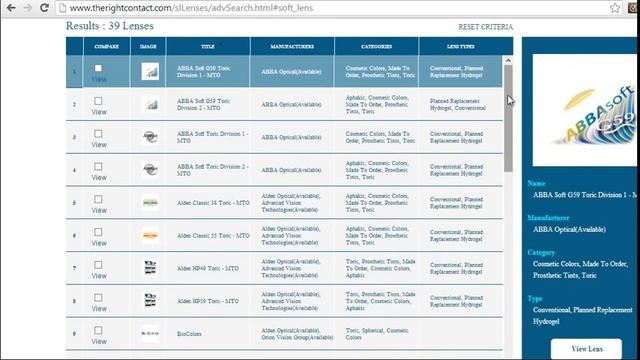Check compare box for Alden HP59 Toric

coord(98,298)
